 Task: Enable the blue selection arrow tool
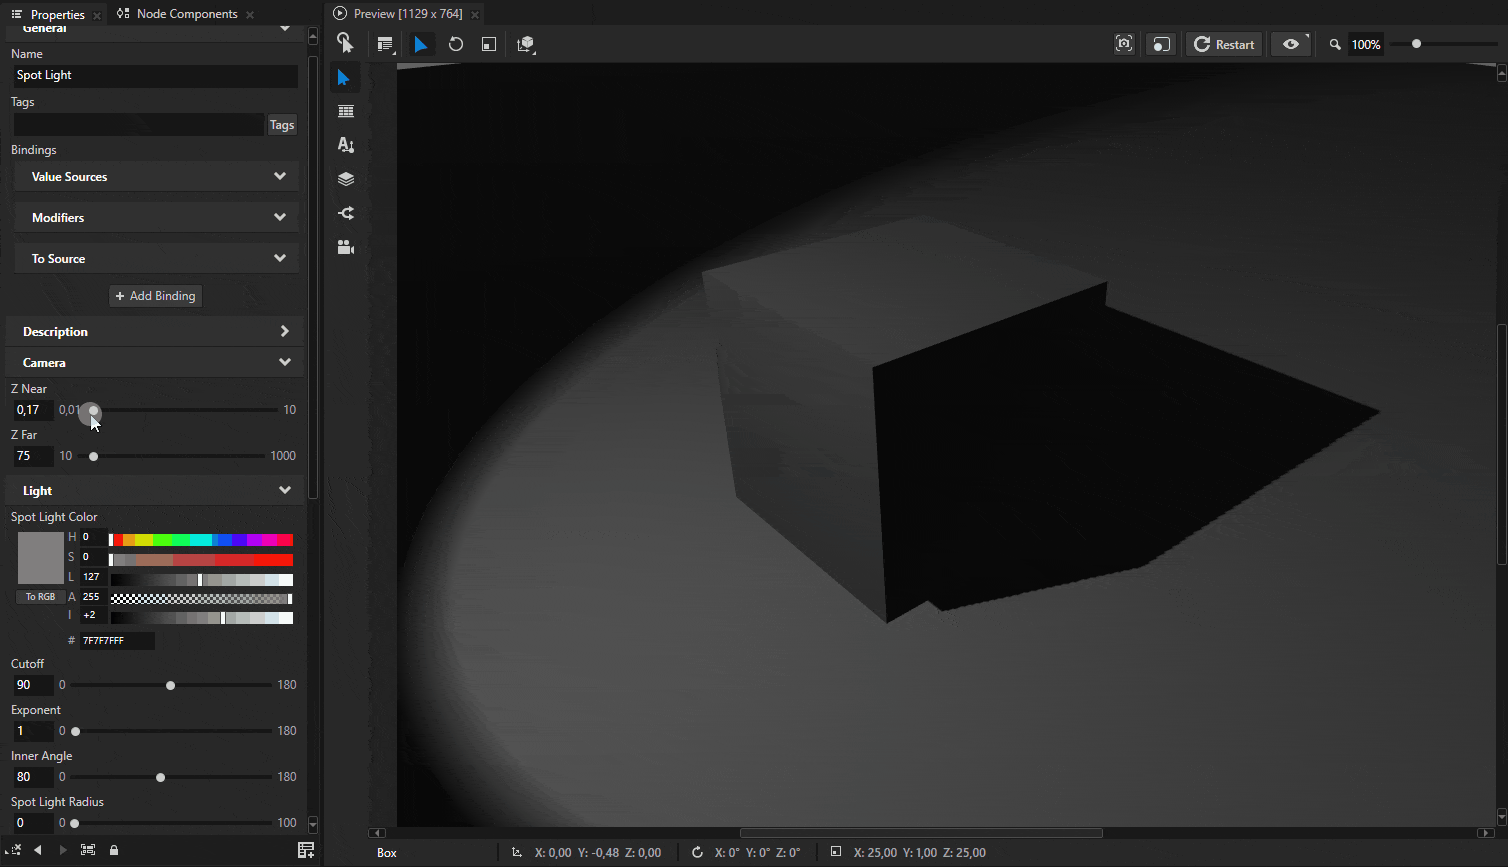(421, 44)
